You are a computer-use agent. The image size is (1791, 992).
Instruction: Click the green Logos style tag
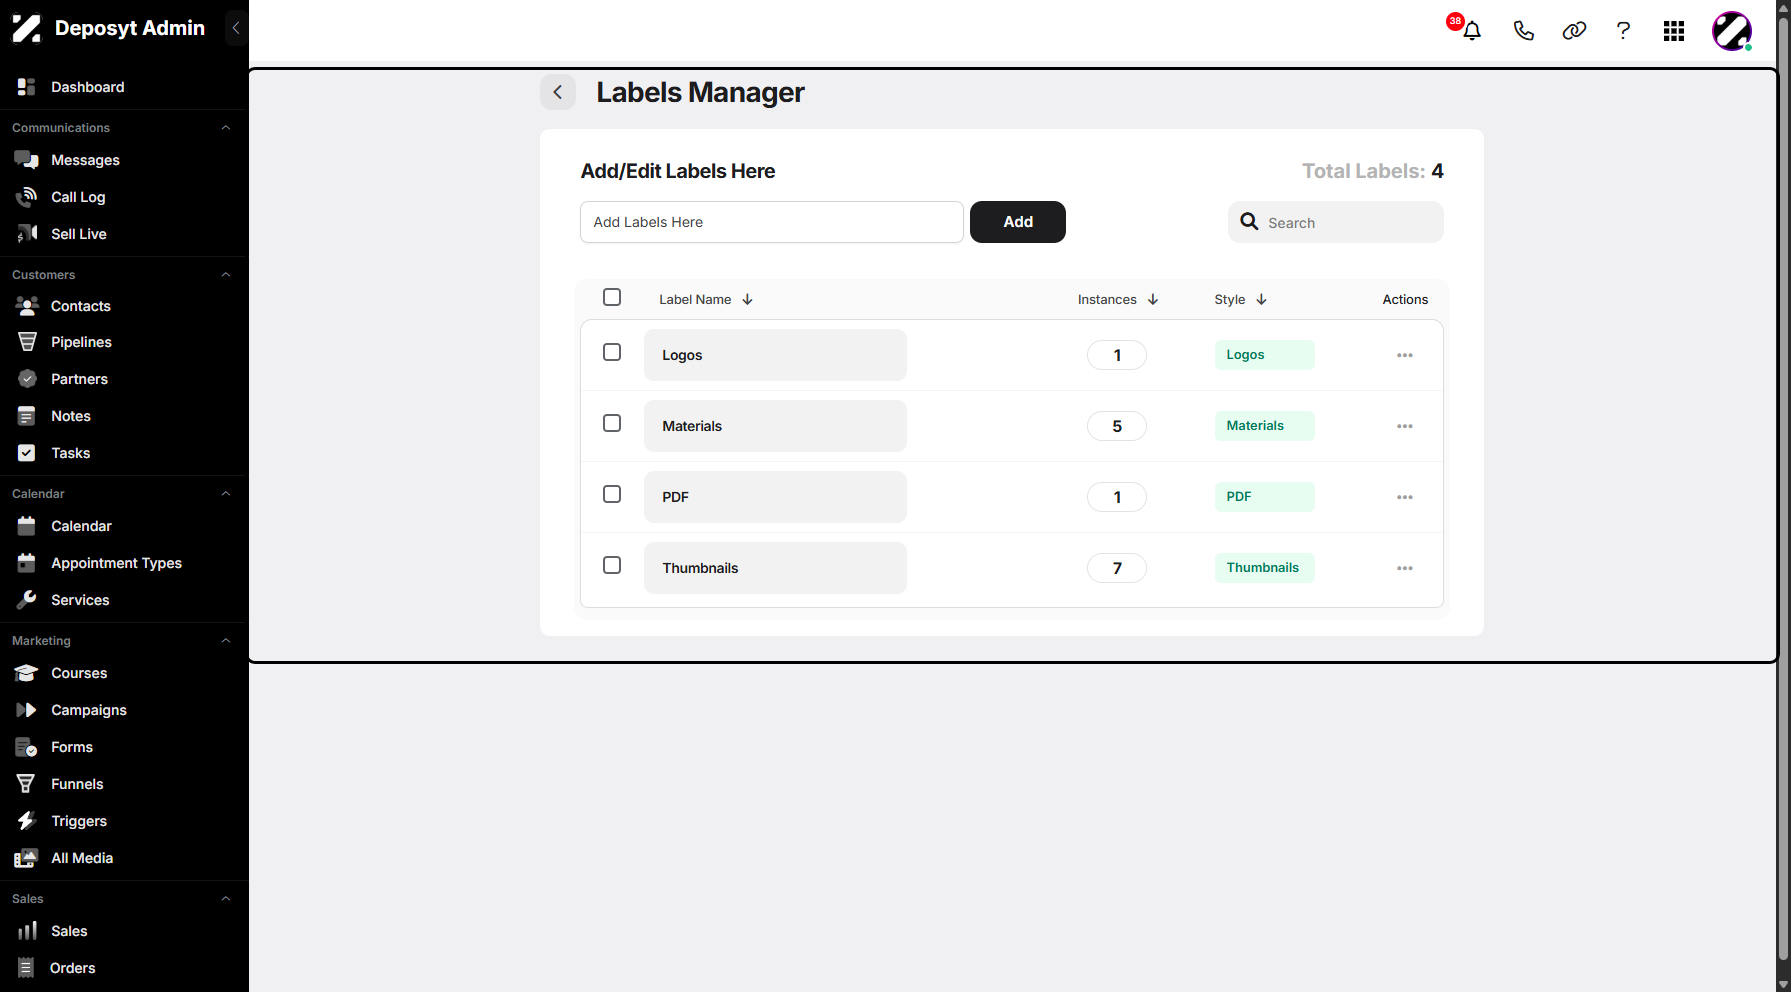pyautogui.click(x=1264, y=355)
